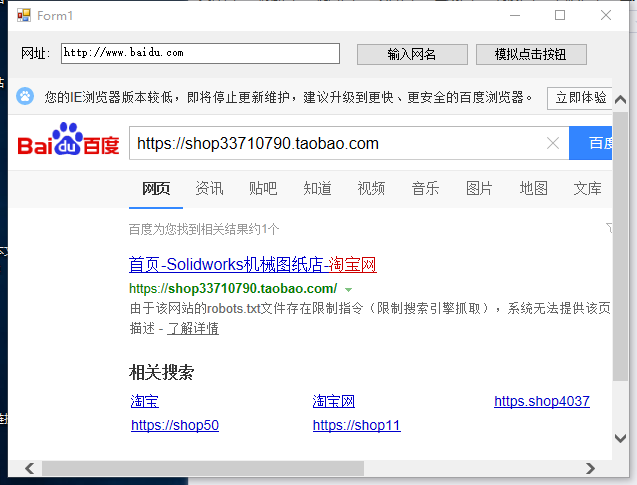Open the 地图 tab
The height and width of the screenshot is (485, 637).
pos(533,188)
